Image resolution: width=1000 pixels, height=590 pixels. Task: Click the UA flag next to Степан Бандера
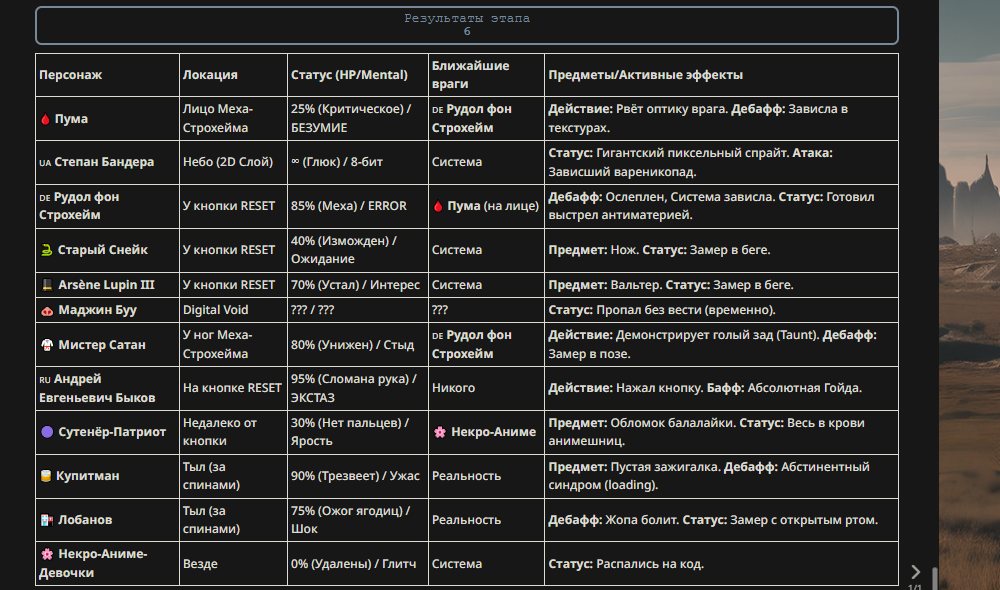click(45, 163)
